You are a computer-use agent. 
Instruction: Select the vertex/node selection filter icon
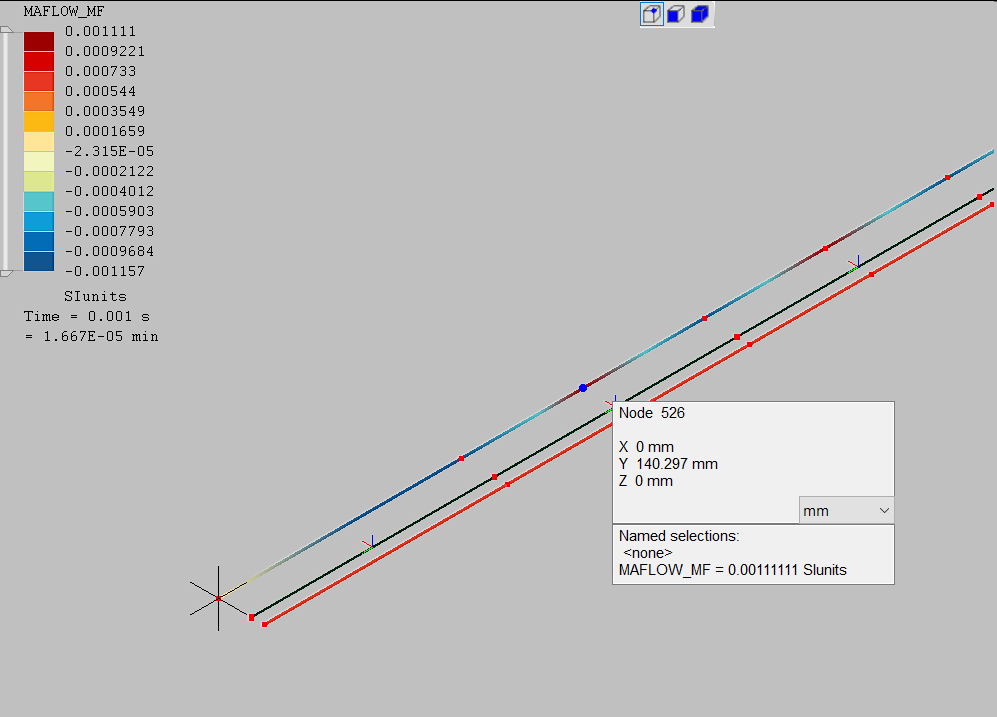(x=652, y=14)
